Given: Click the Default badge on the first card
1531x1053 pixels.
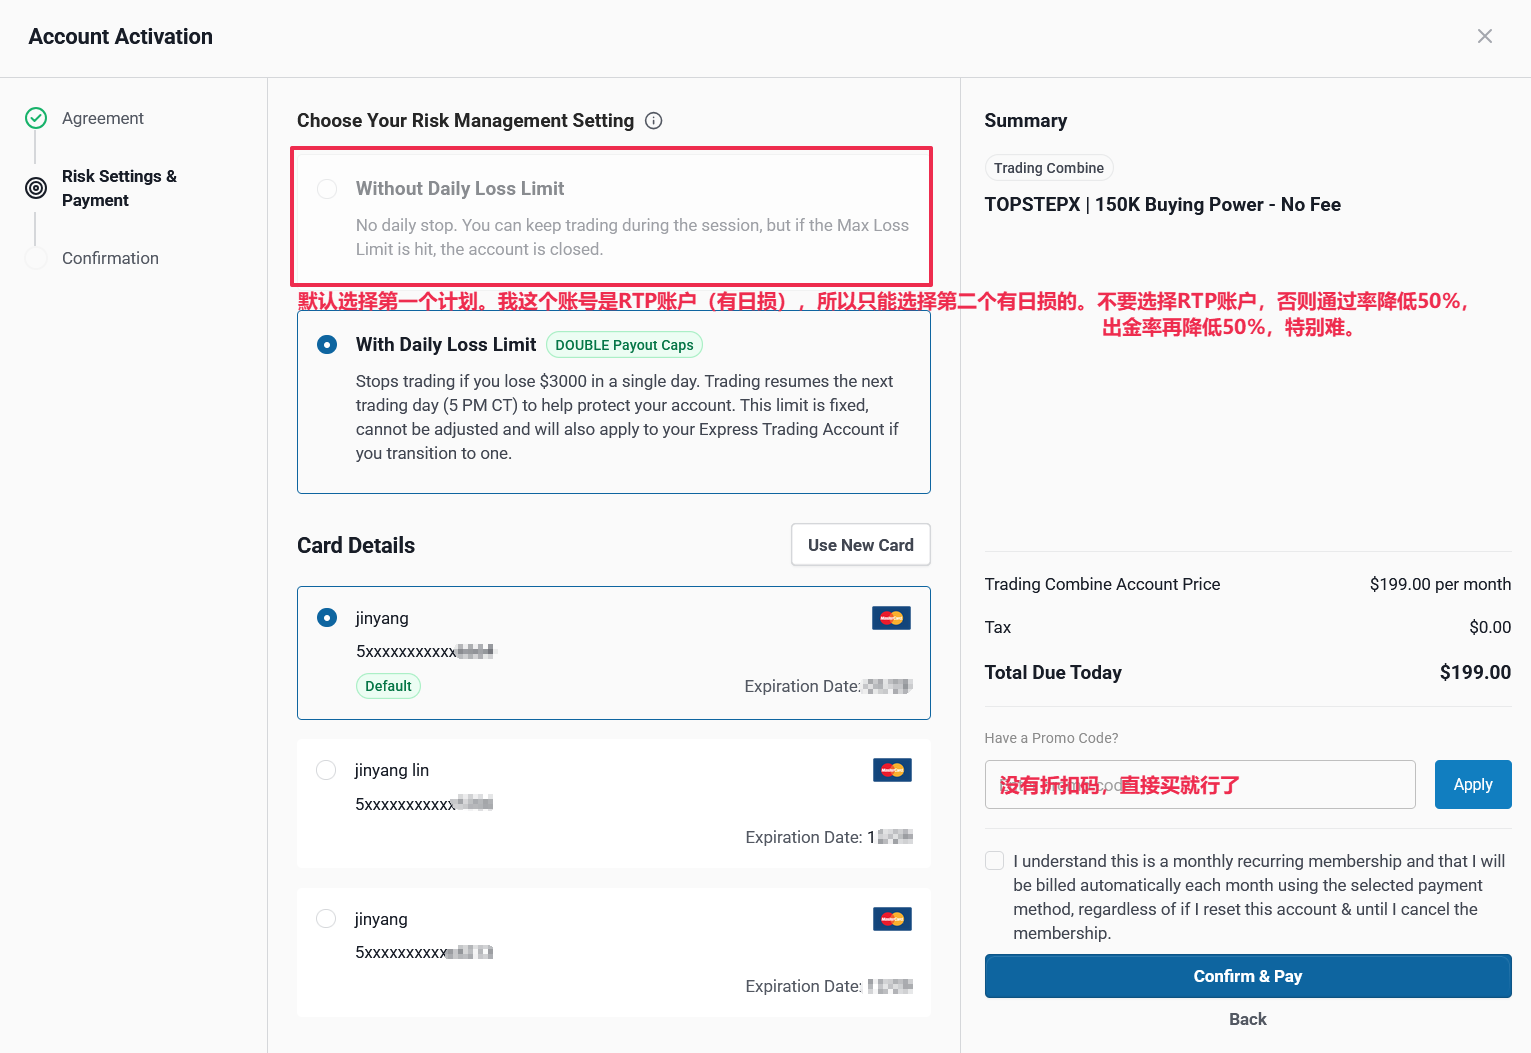Looking at the screenshot, I should coord(388,686).
